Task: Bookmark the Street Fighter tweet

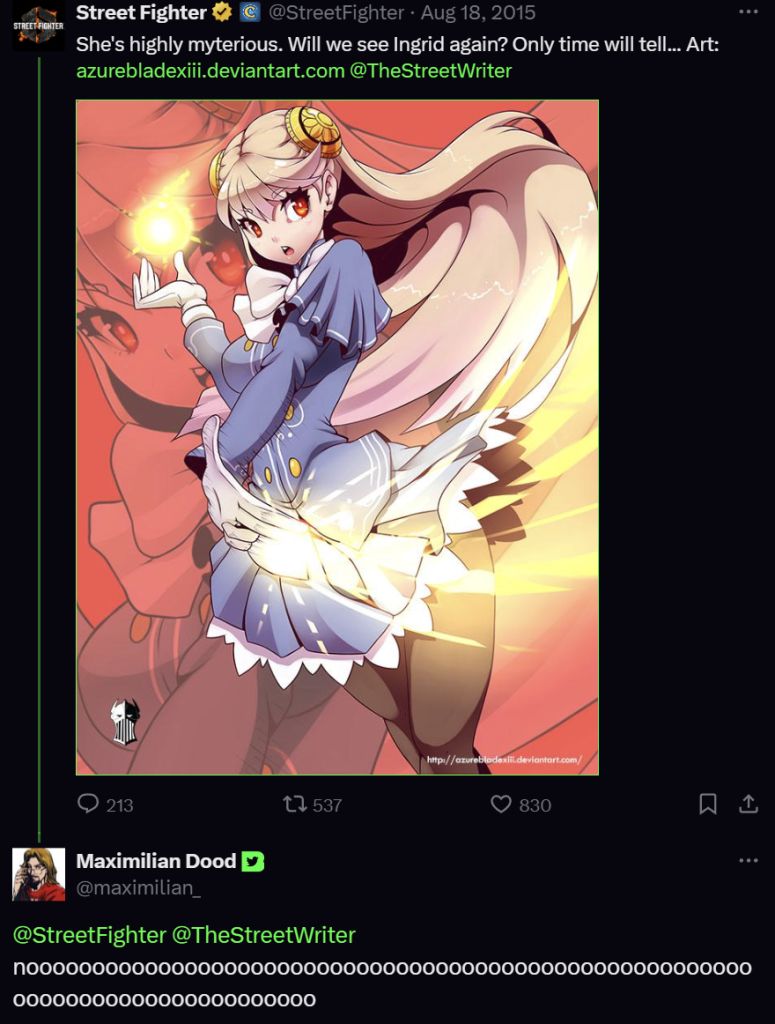Action: (x=708, y=804)
